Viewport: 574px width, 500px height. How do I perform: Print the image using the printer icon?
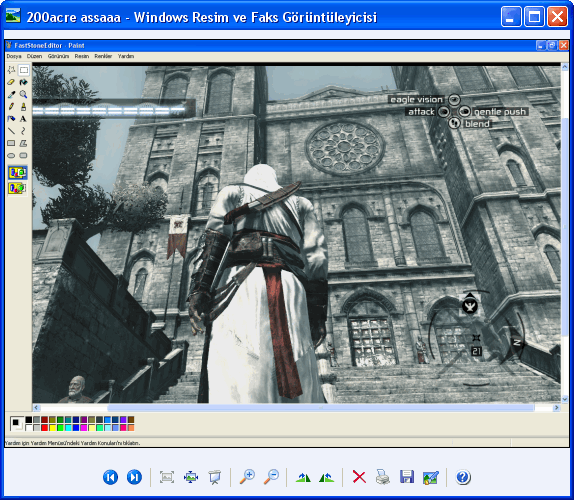click(x=383, y=477)
